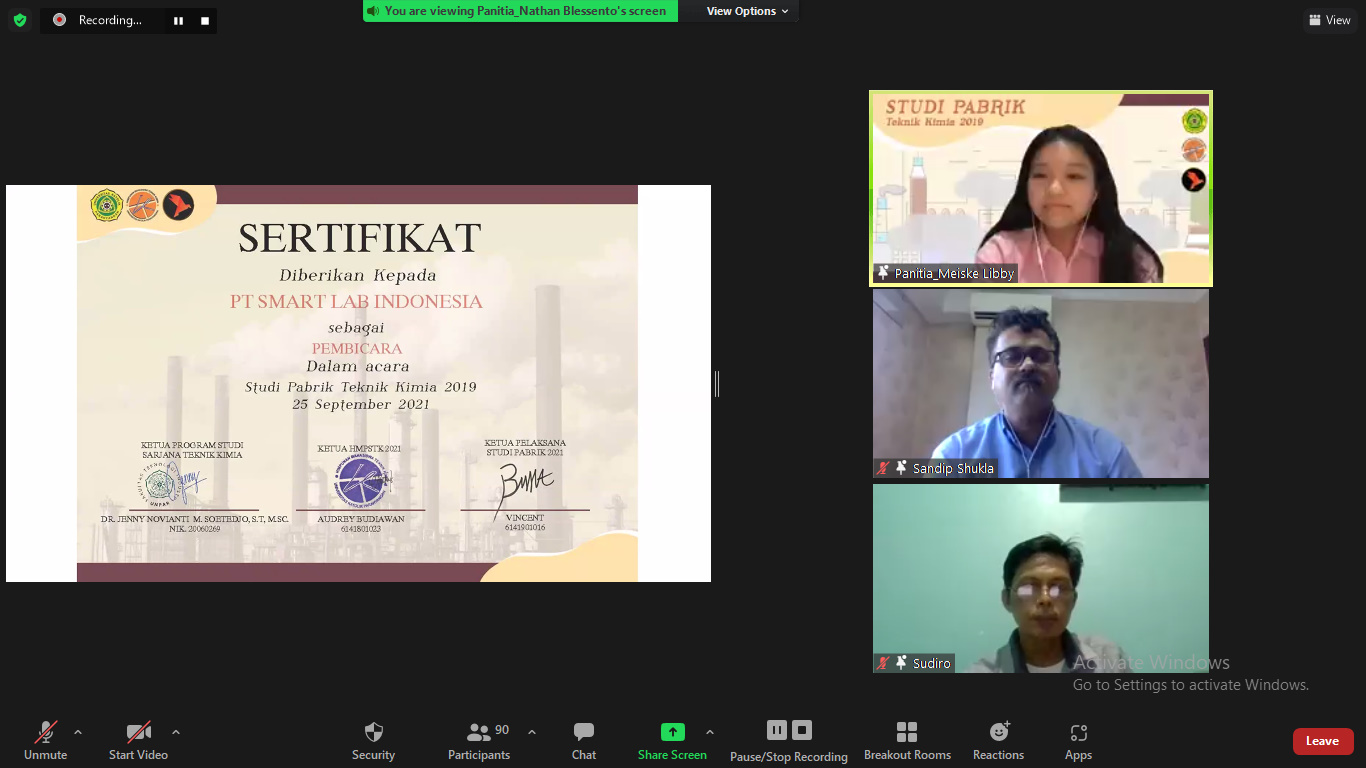Image resolution: width=1366 pixels, height=768 pixels.
Task: Expand the audio settings arrow
Action: click(78, 732)
